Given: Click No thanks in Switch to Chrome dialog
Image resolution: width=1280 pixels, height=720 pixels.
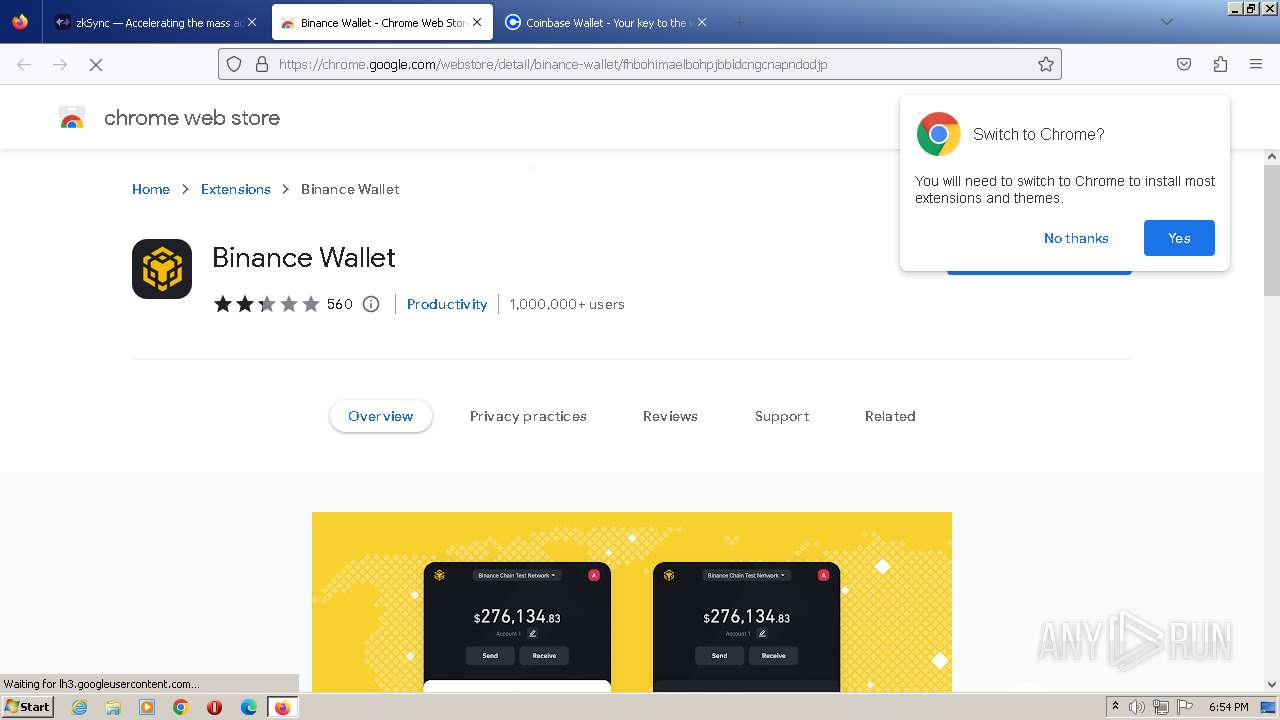Looking at the screenshot, I should pos(1076,238).
